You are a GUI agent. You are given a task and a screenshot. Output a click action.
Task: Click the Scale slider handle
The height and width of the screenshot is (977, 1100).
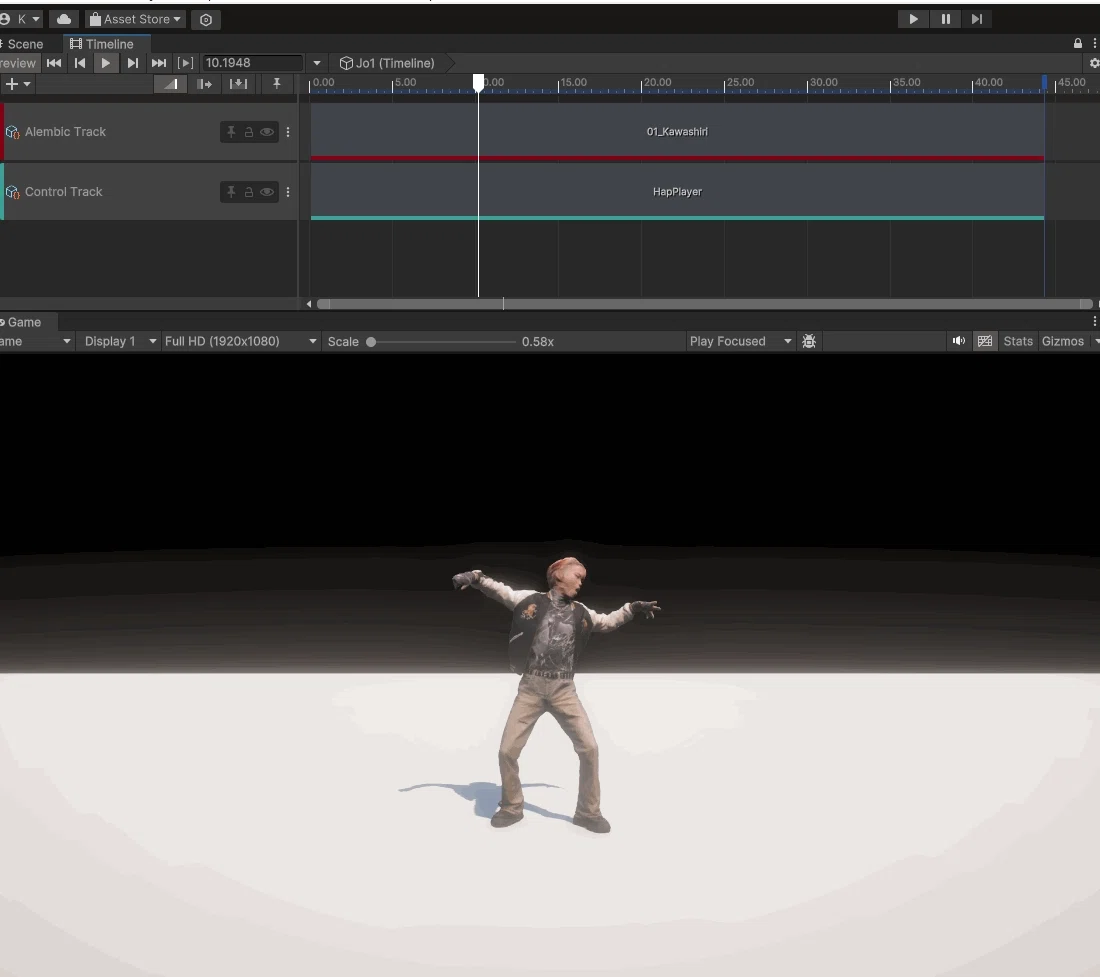[371, 342]
